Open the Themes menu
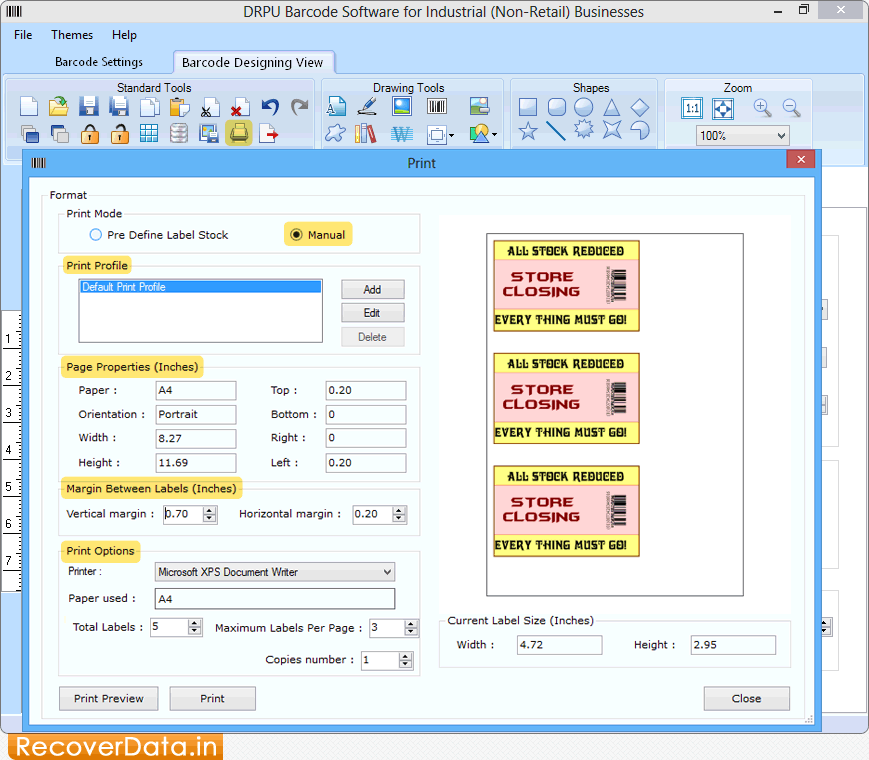 pyautogui.click(x=71, y=35)
